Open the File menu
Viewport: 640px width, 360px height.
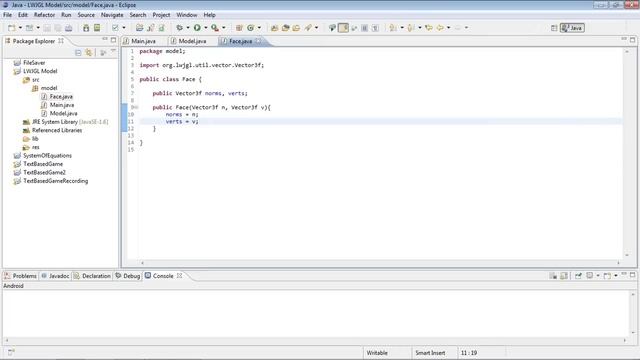(x=7, y=15)
